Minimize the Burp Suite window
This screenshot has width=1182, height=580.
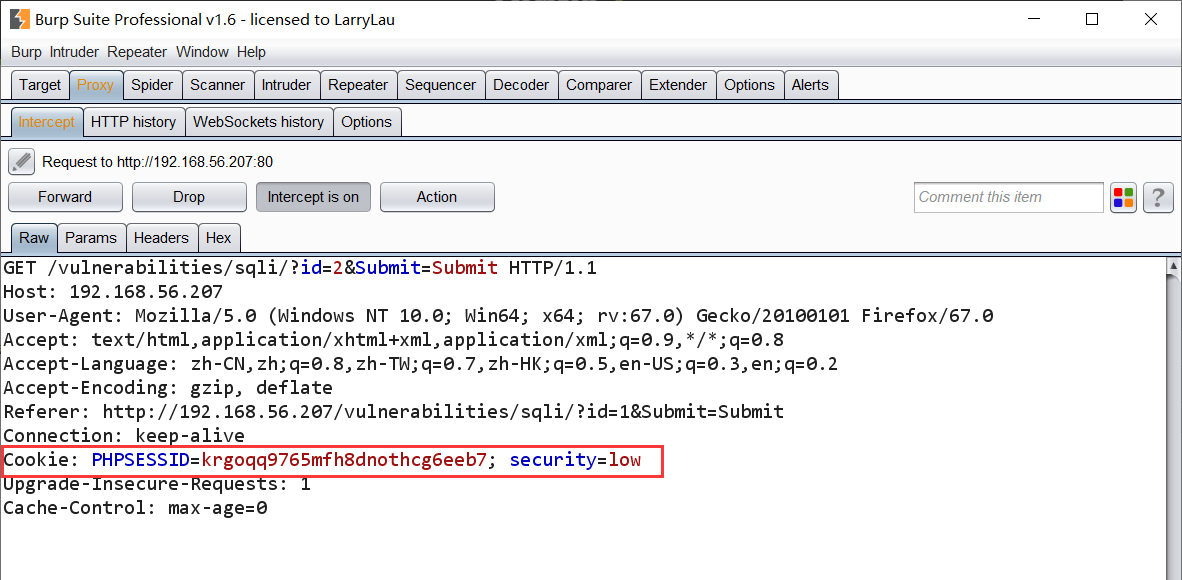coord(1033,20)
